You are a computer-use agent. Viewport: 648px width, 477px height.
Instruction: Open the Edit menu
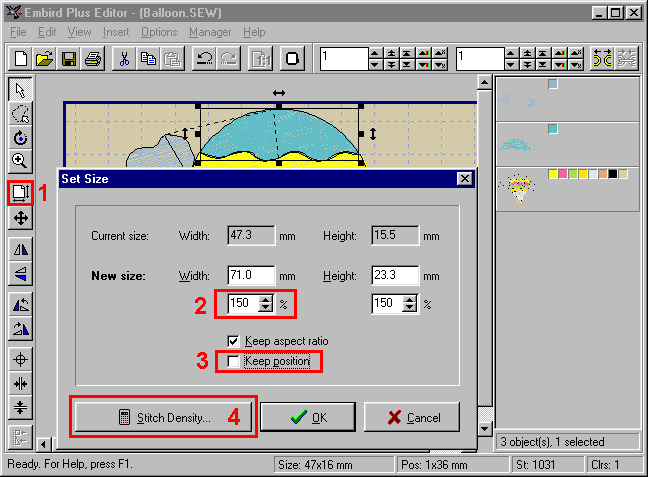[47, 32]
